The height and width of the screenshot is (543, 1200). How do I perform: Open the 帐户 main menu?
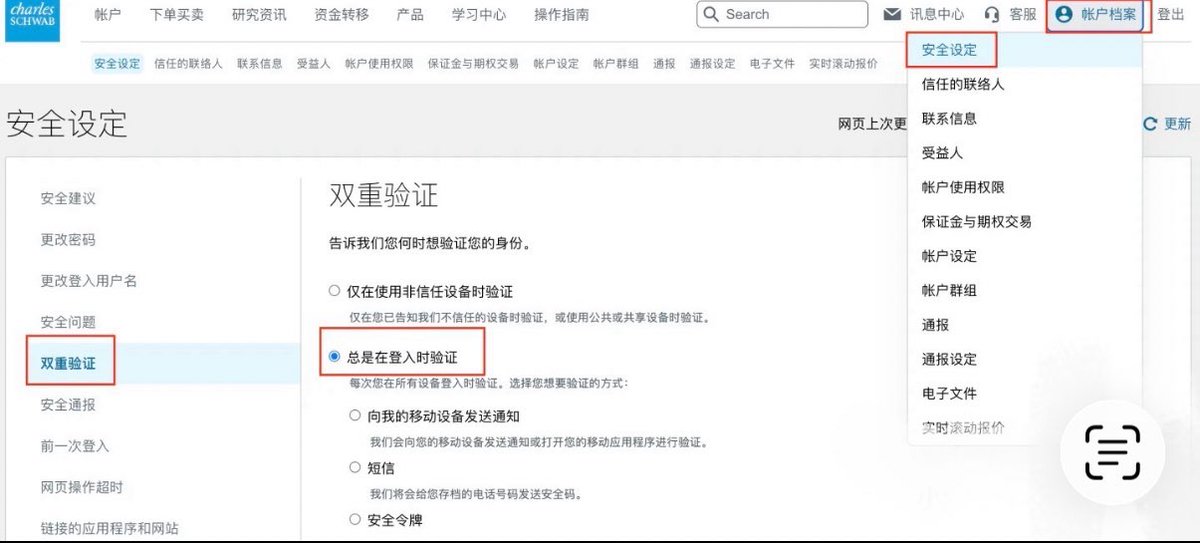107,15
